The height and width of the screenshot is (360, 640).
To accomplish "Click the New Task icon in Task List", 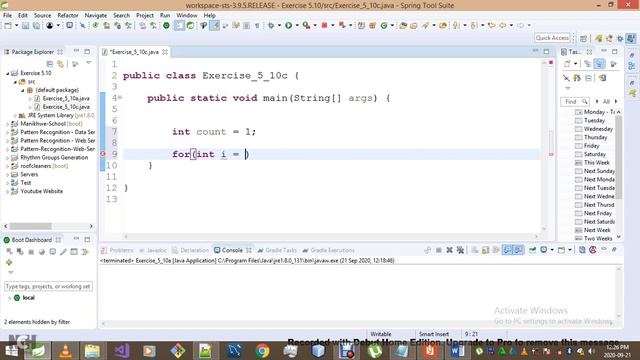I will 567,64.
